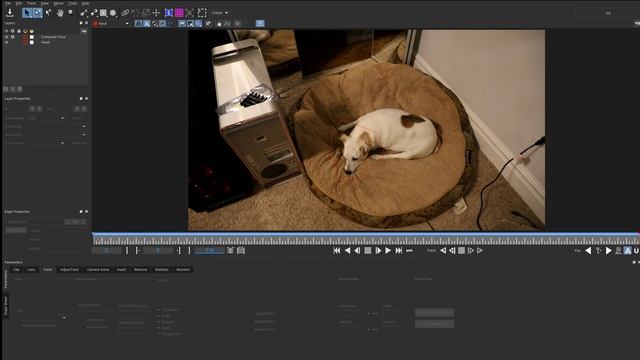Toggle the magenta Show Planar Grid icon
The image size is (640, 360).
coord(179,13)
